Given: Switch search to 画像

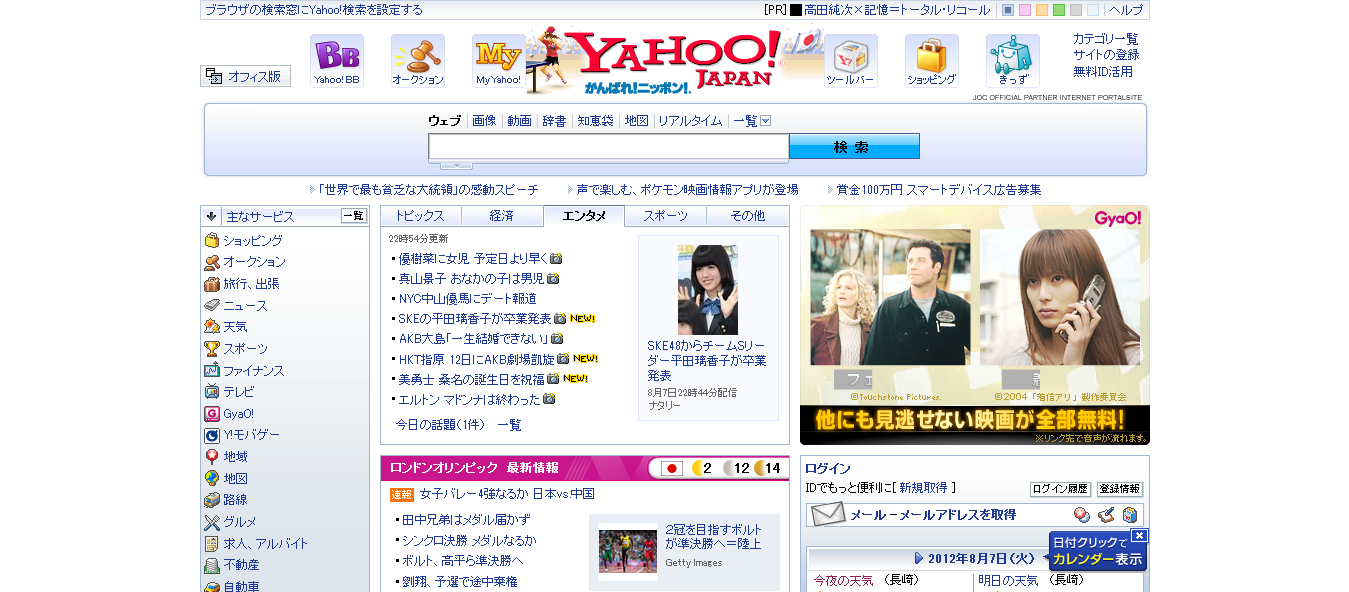Looking at the screenshot, I should point(484,121).
